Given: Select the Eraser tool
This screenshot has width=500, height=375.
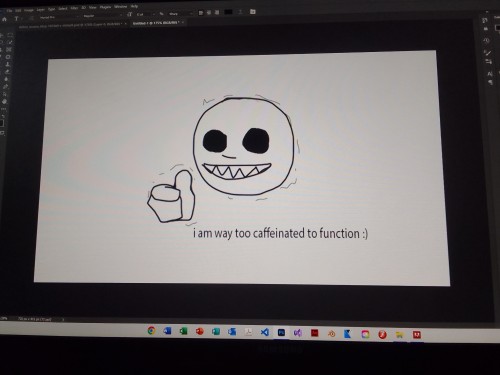Looking at the screenshot, I should [x=7, y=71].
